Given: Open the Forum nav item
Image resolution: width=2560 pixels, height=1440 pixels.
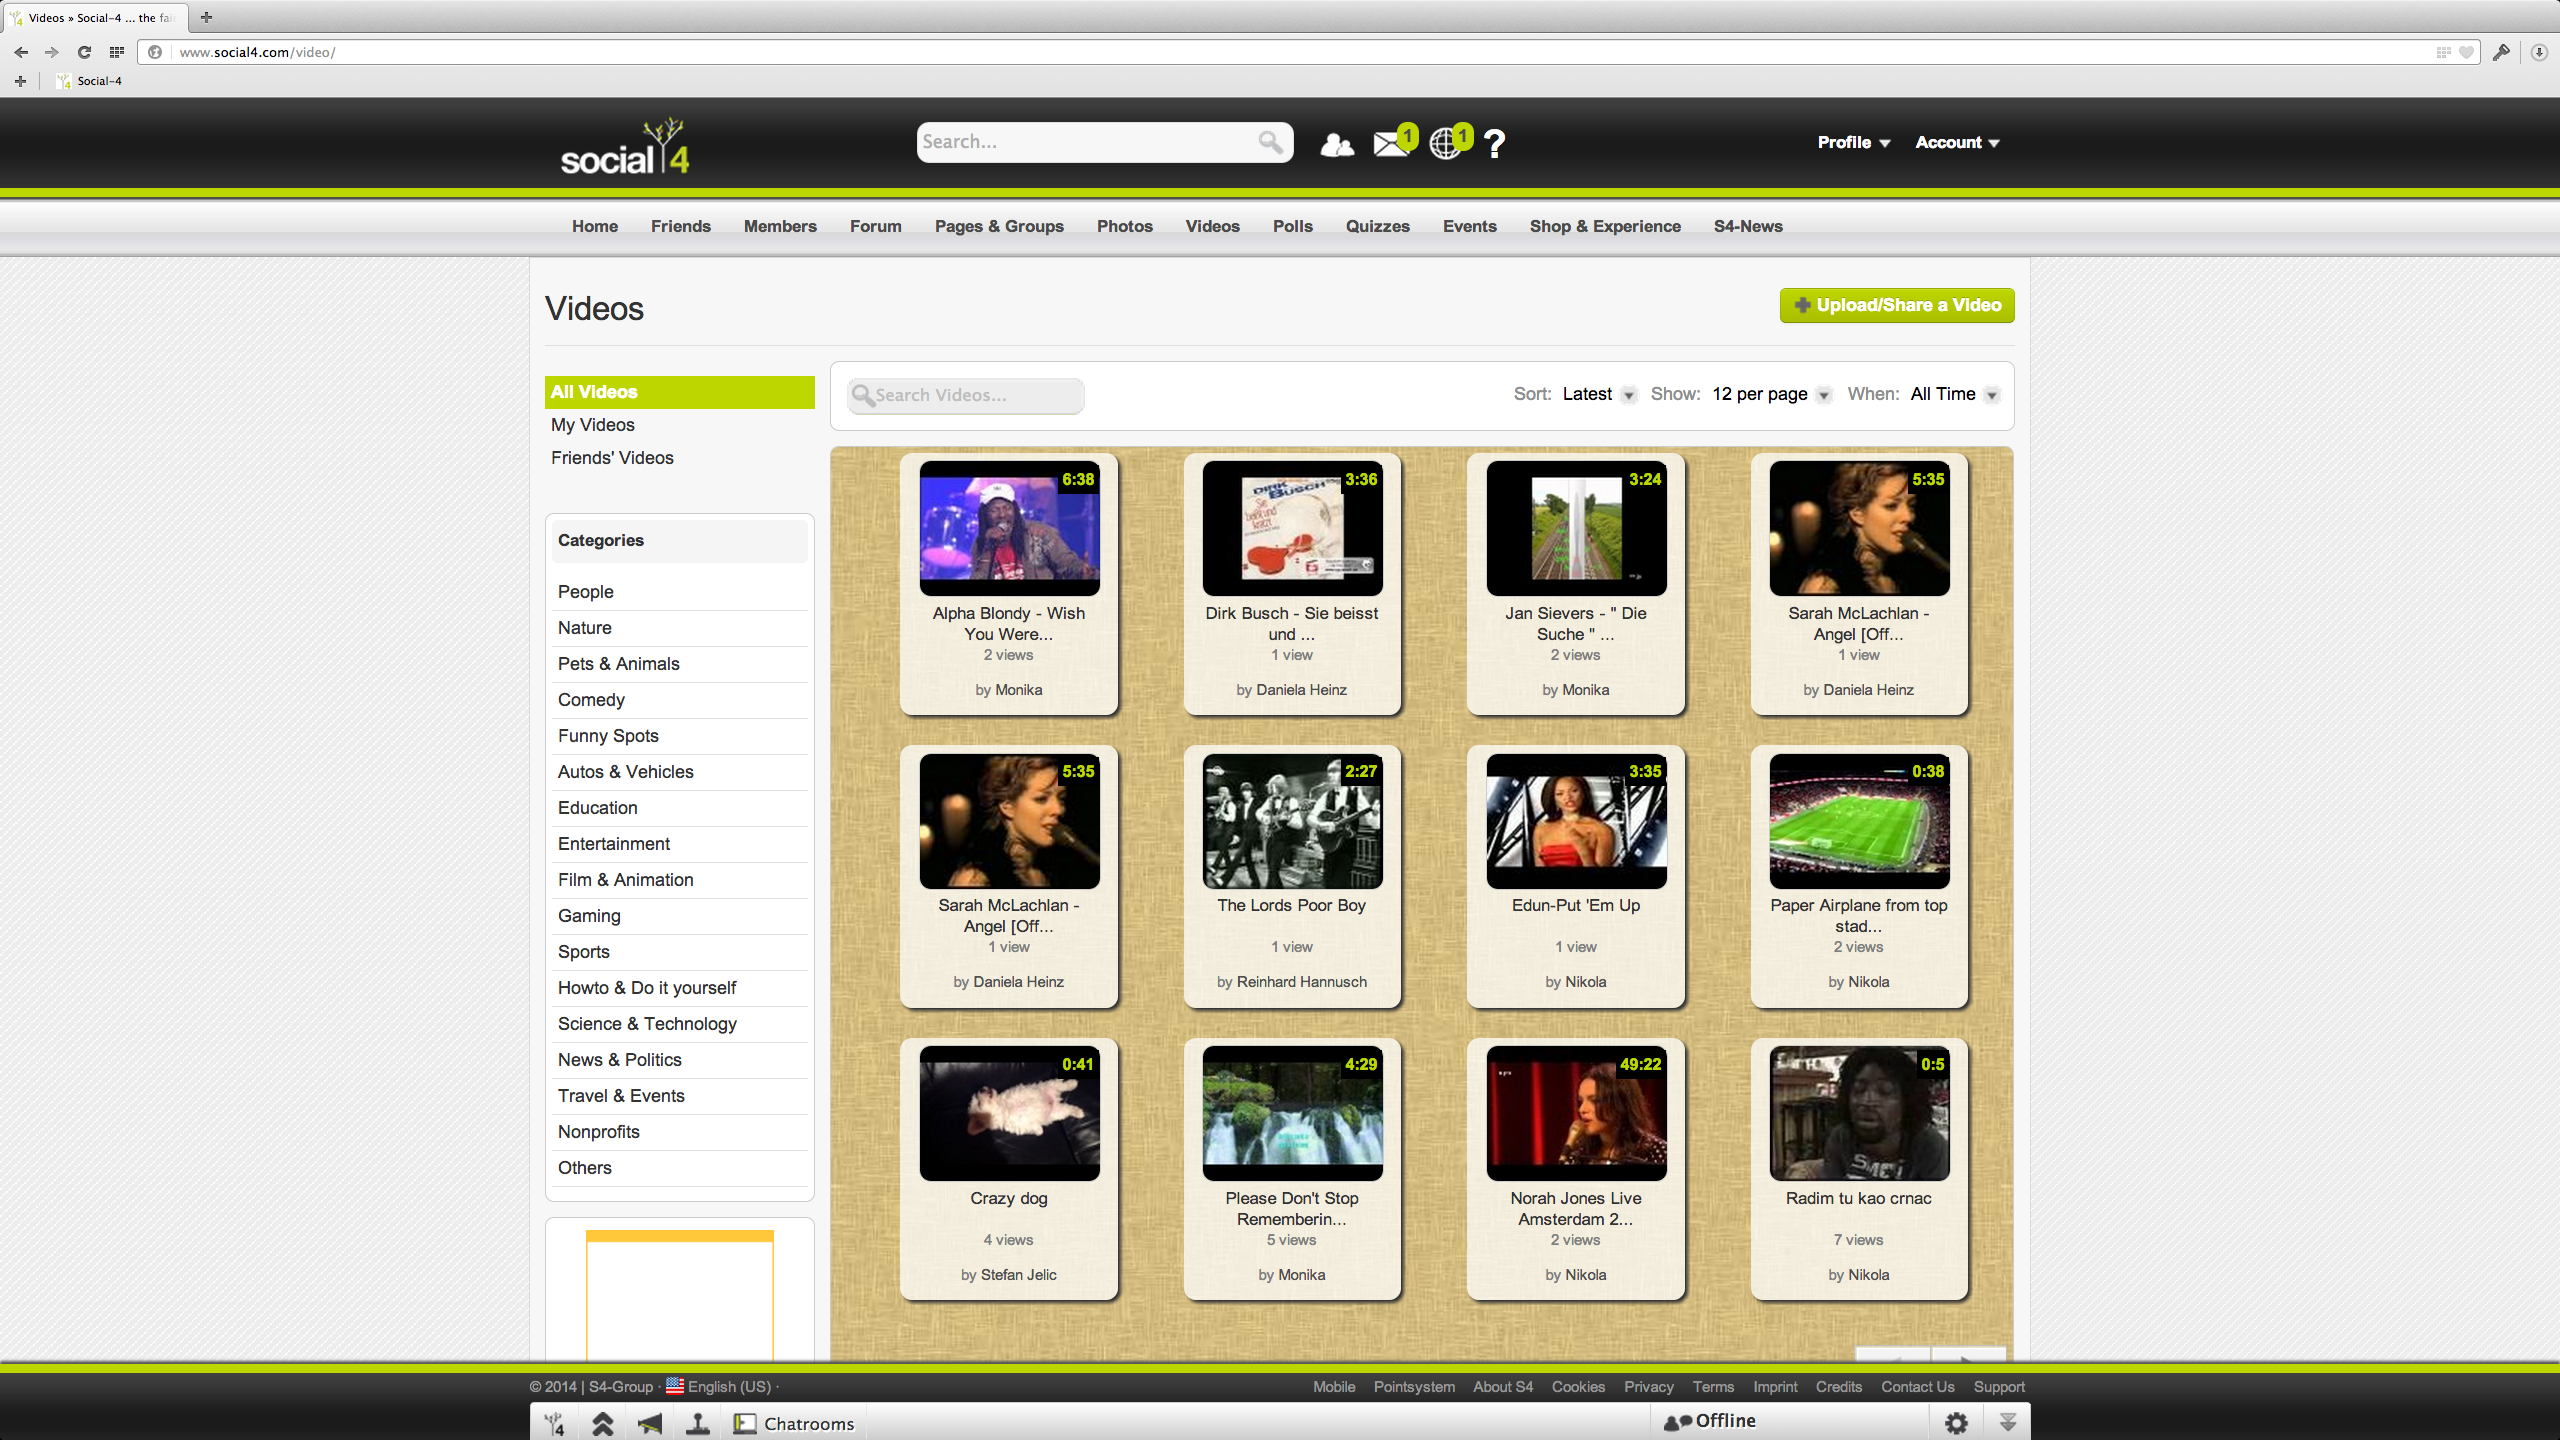Looking at the screenshot, I should (x=876, y=226).
